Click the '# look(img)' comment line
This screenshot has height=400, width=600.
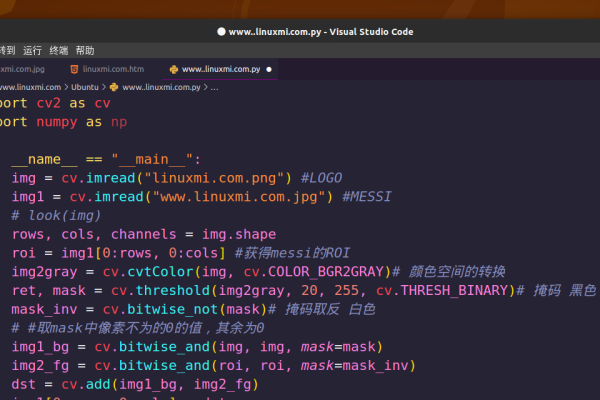point(56,216)
